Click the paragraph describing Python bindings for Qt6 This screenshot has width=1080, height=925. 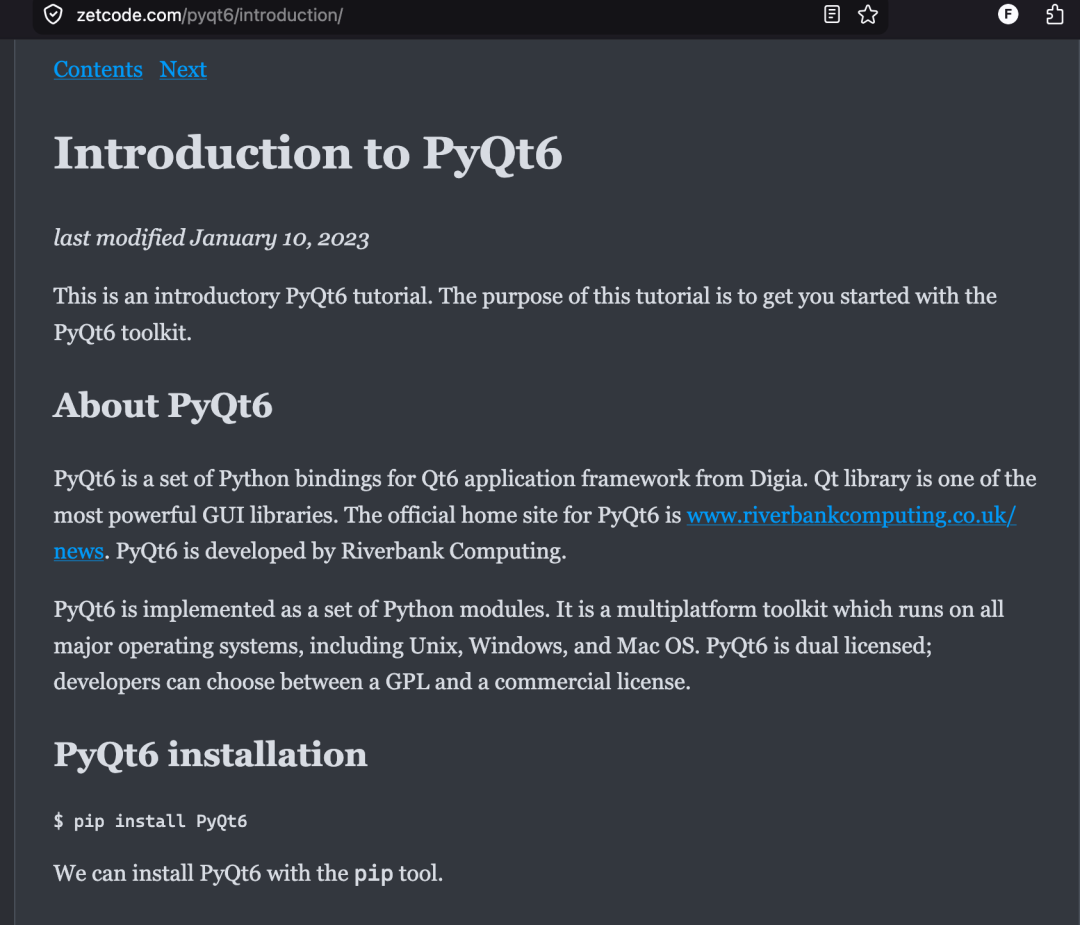(x=545, y=515)
